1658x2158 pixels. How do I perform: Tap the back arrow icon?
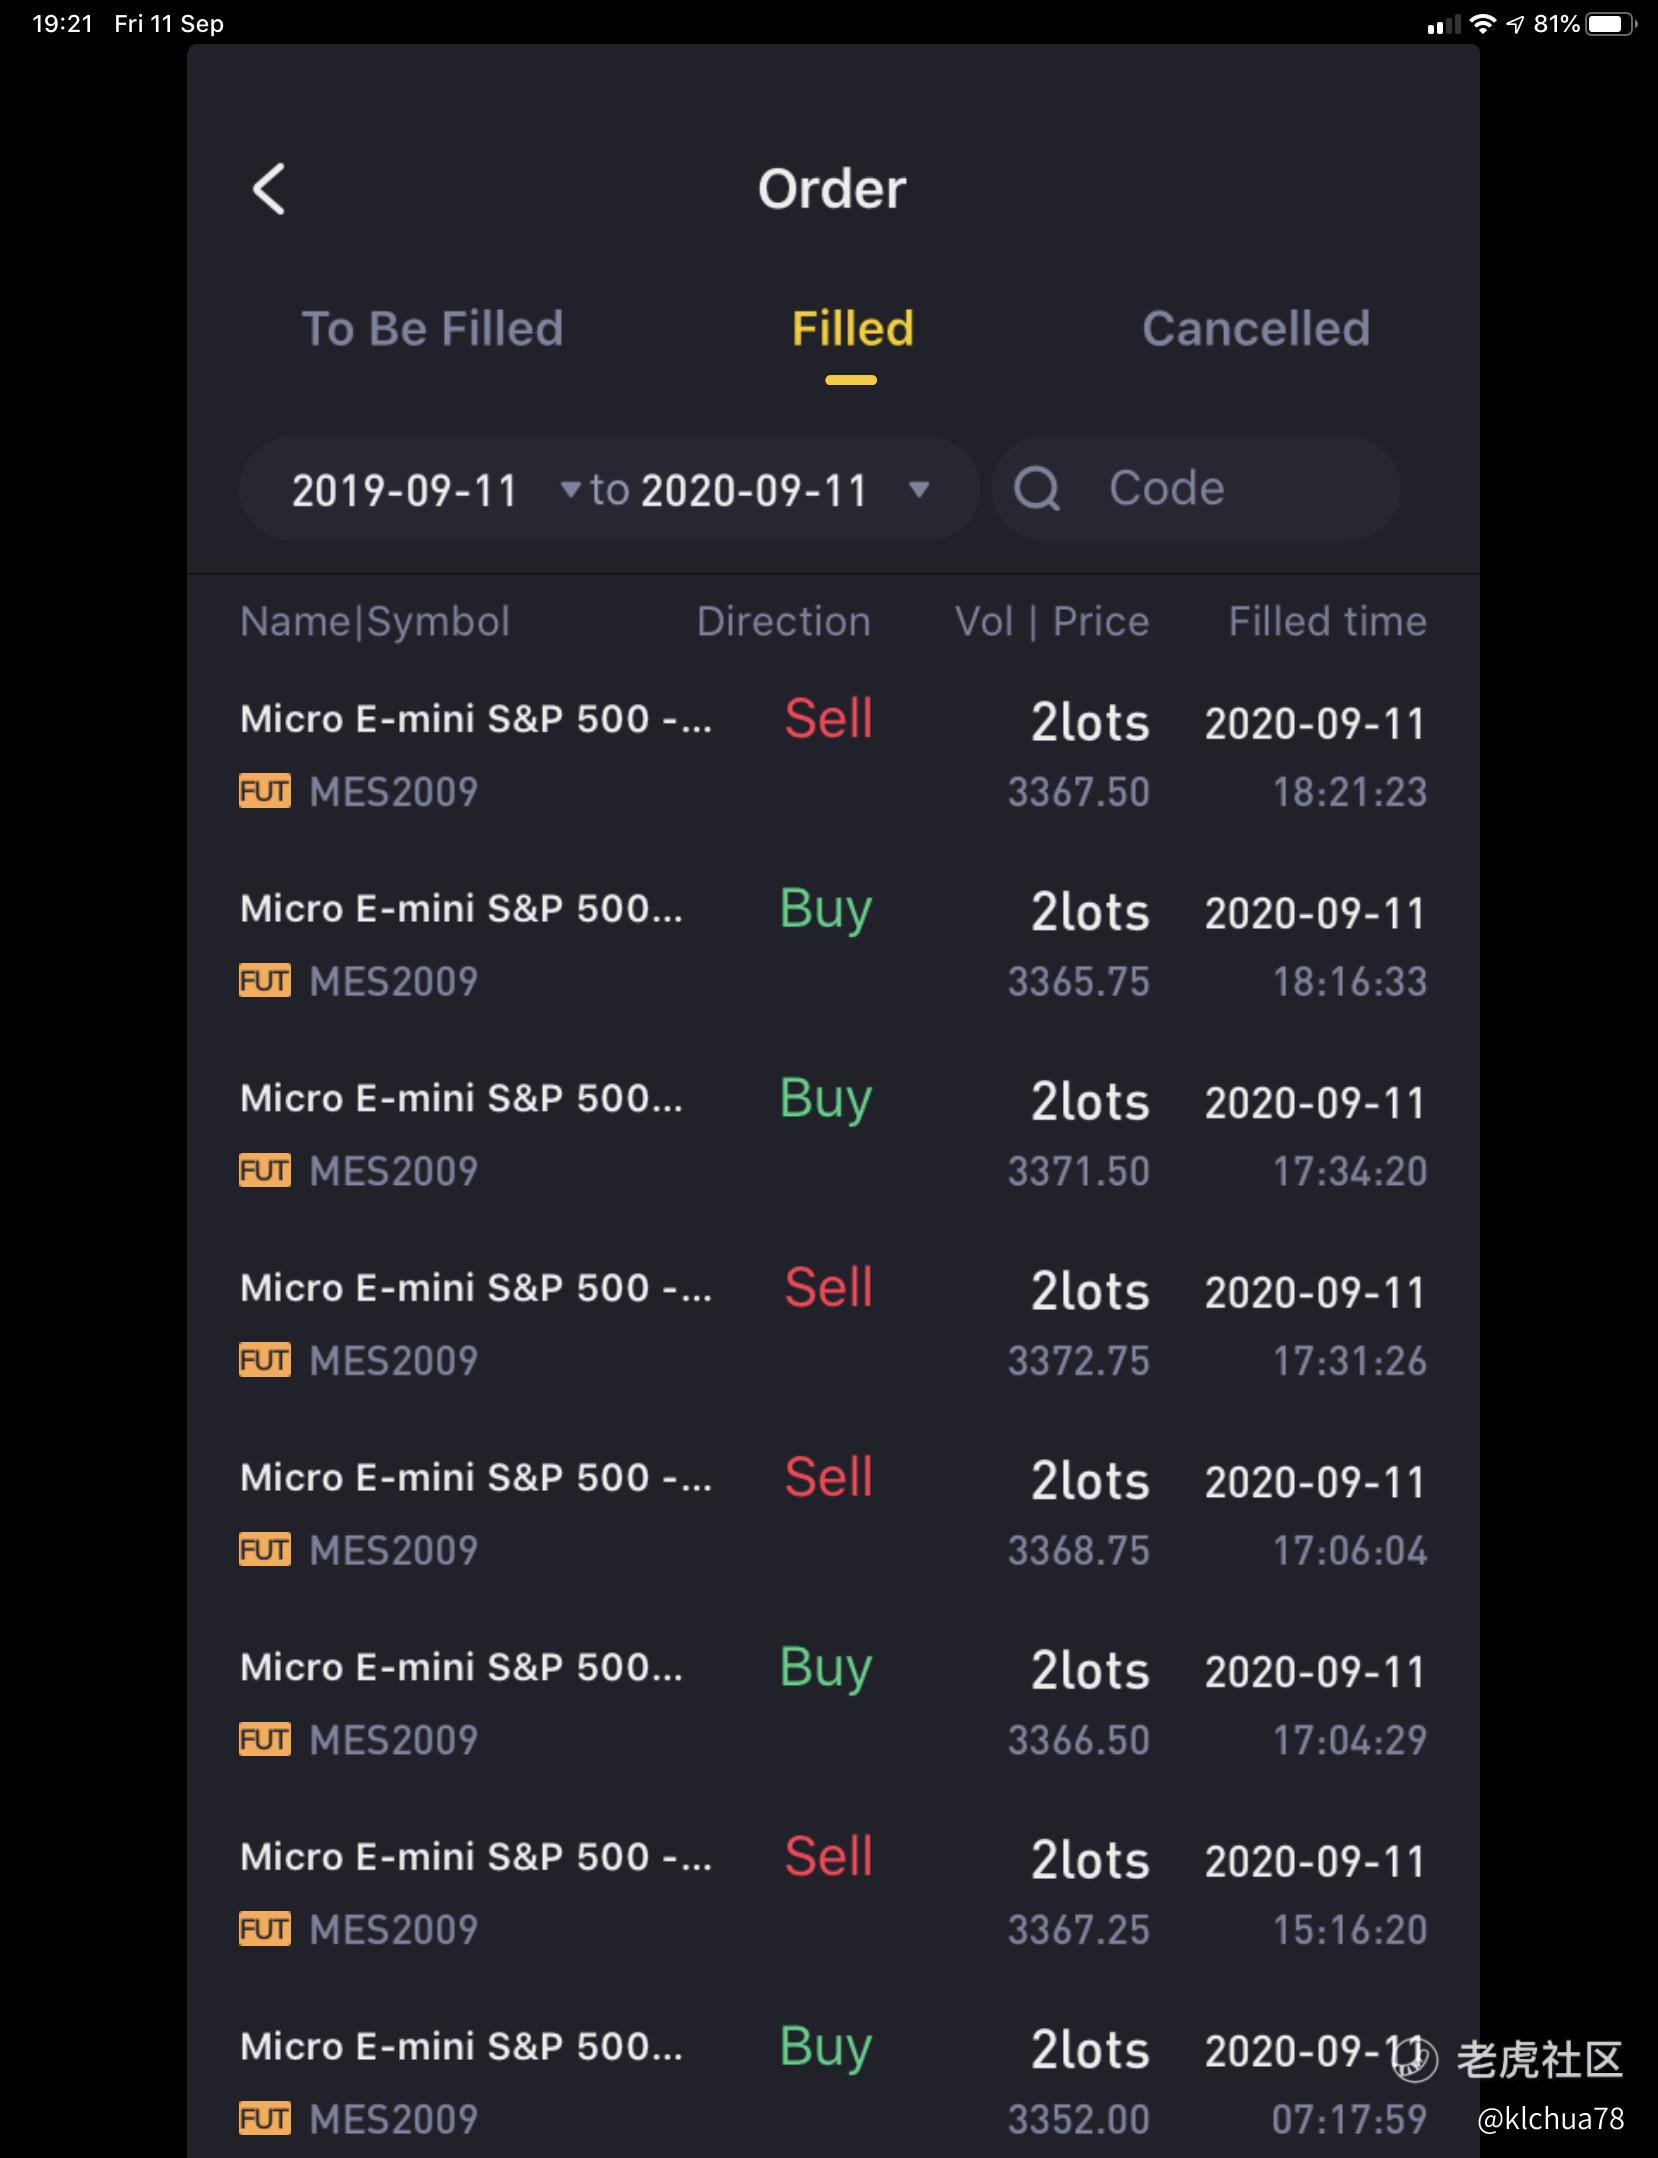269,189
